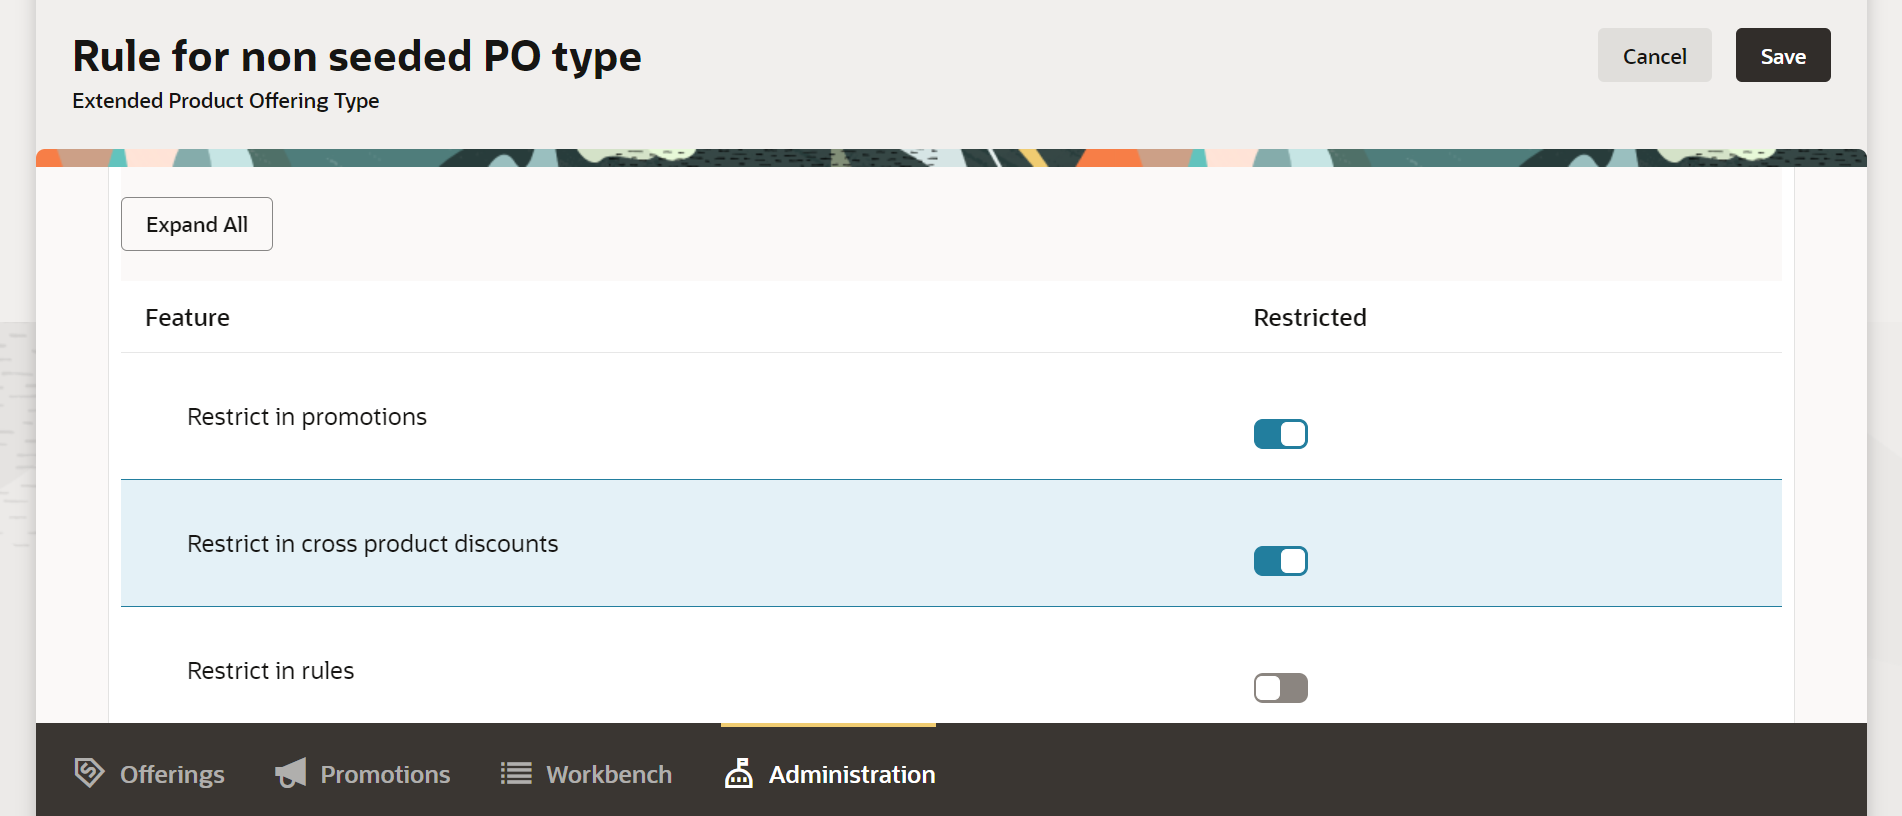The height and width of the screenshot is (816, 1902).
Task: Click the Extended Product Offering Type subtitle
Action: (x=225, y=100)
